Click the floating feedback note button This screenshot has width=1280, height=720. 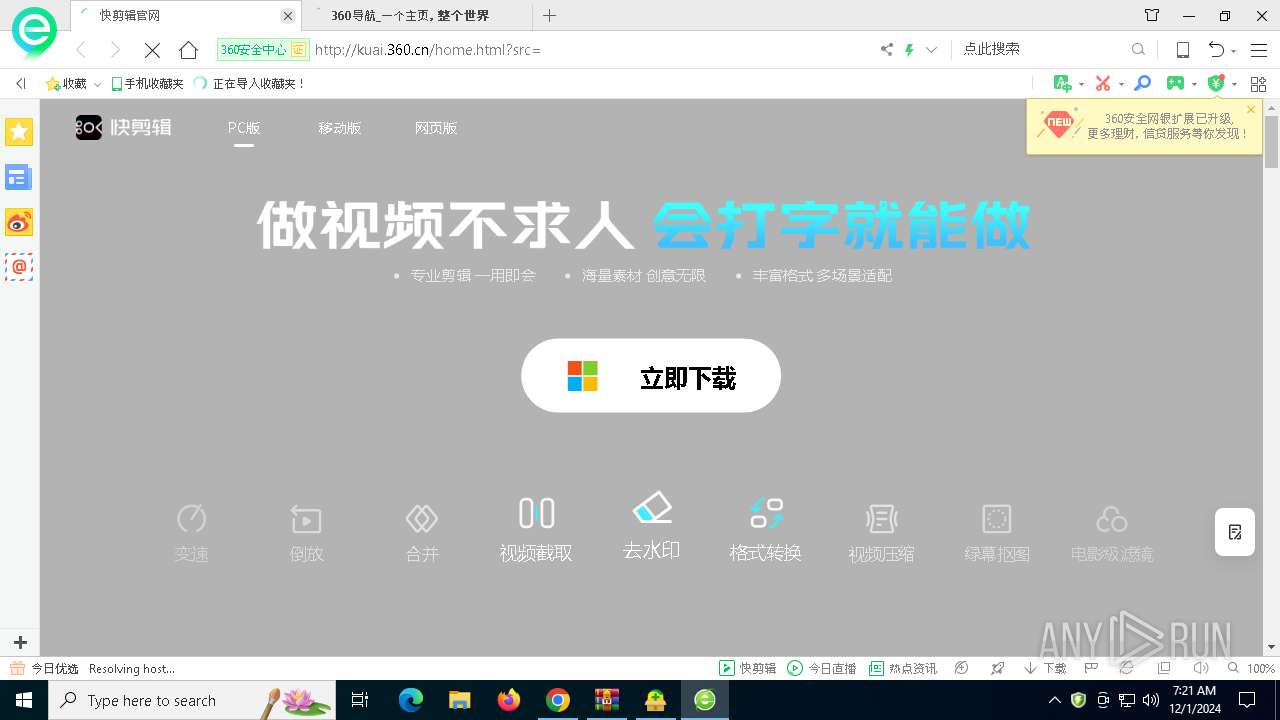pos(1235,532)
